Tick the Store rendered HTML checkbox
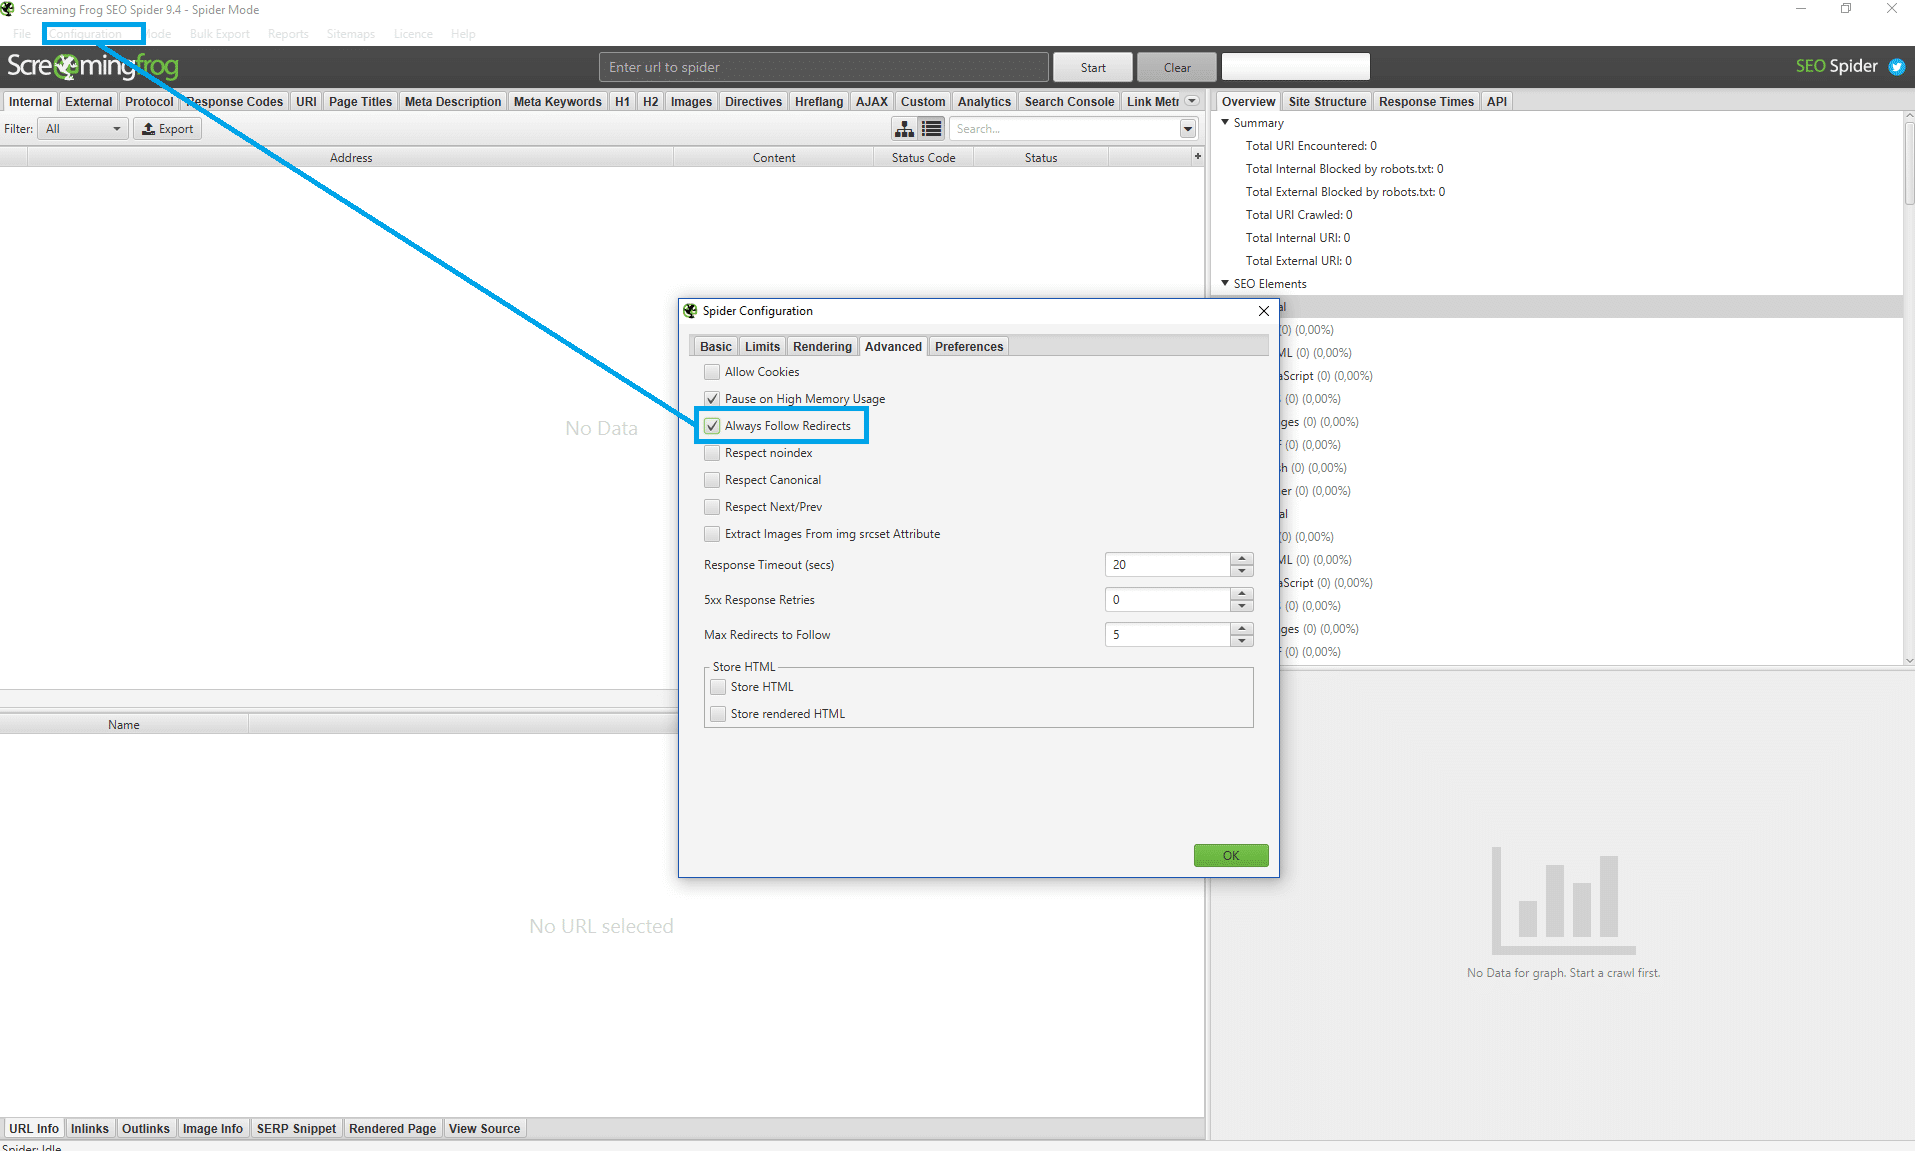1915x1151 pixels. click(718, 714)
